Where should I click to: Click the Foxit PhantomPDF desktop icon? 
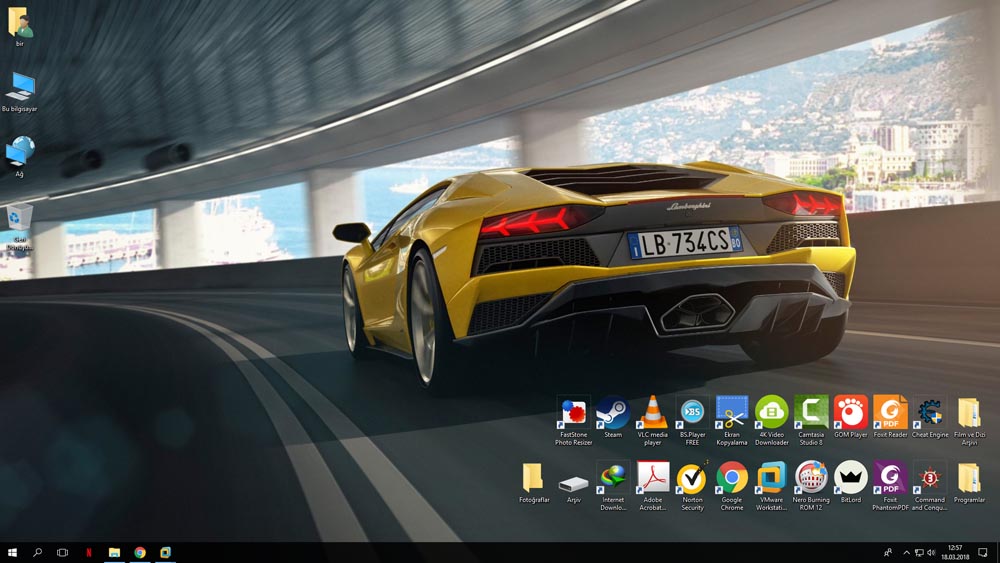890,479
